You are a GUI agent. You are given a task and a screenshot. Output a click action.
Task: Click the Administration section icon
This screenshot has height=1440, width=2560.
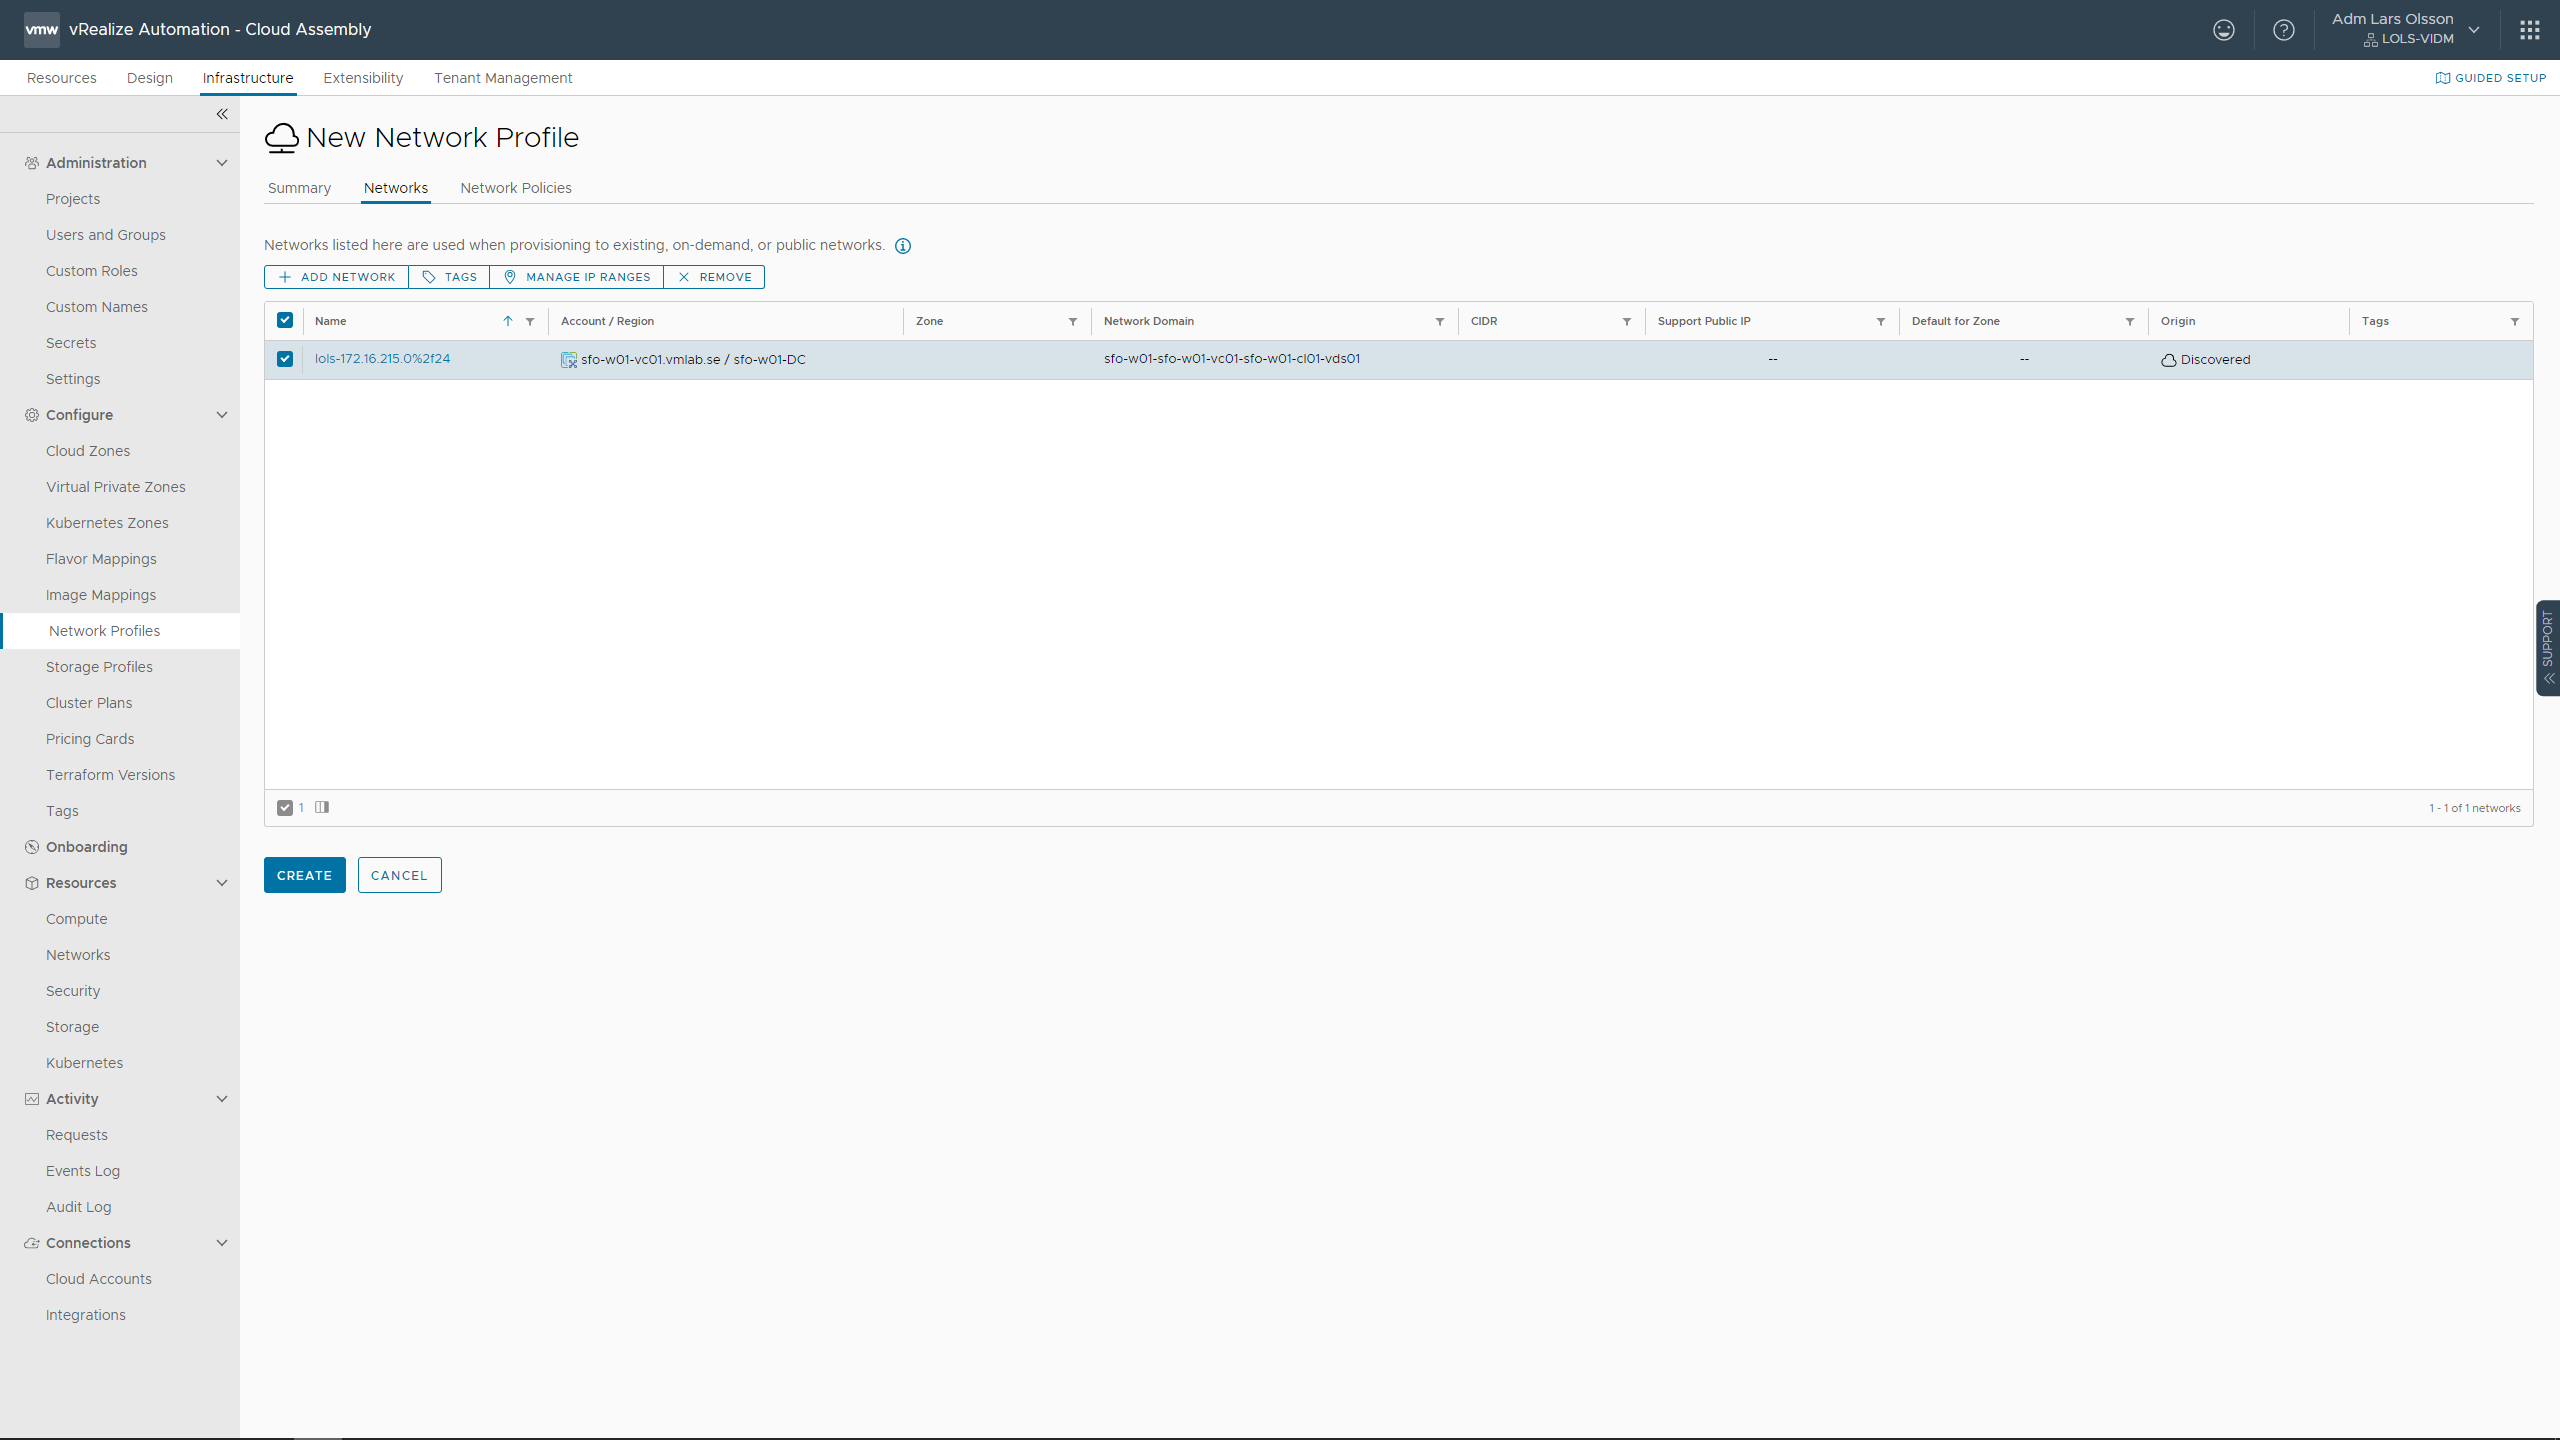point(32,163)
